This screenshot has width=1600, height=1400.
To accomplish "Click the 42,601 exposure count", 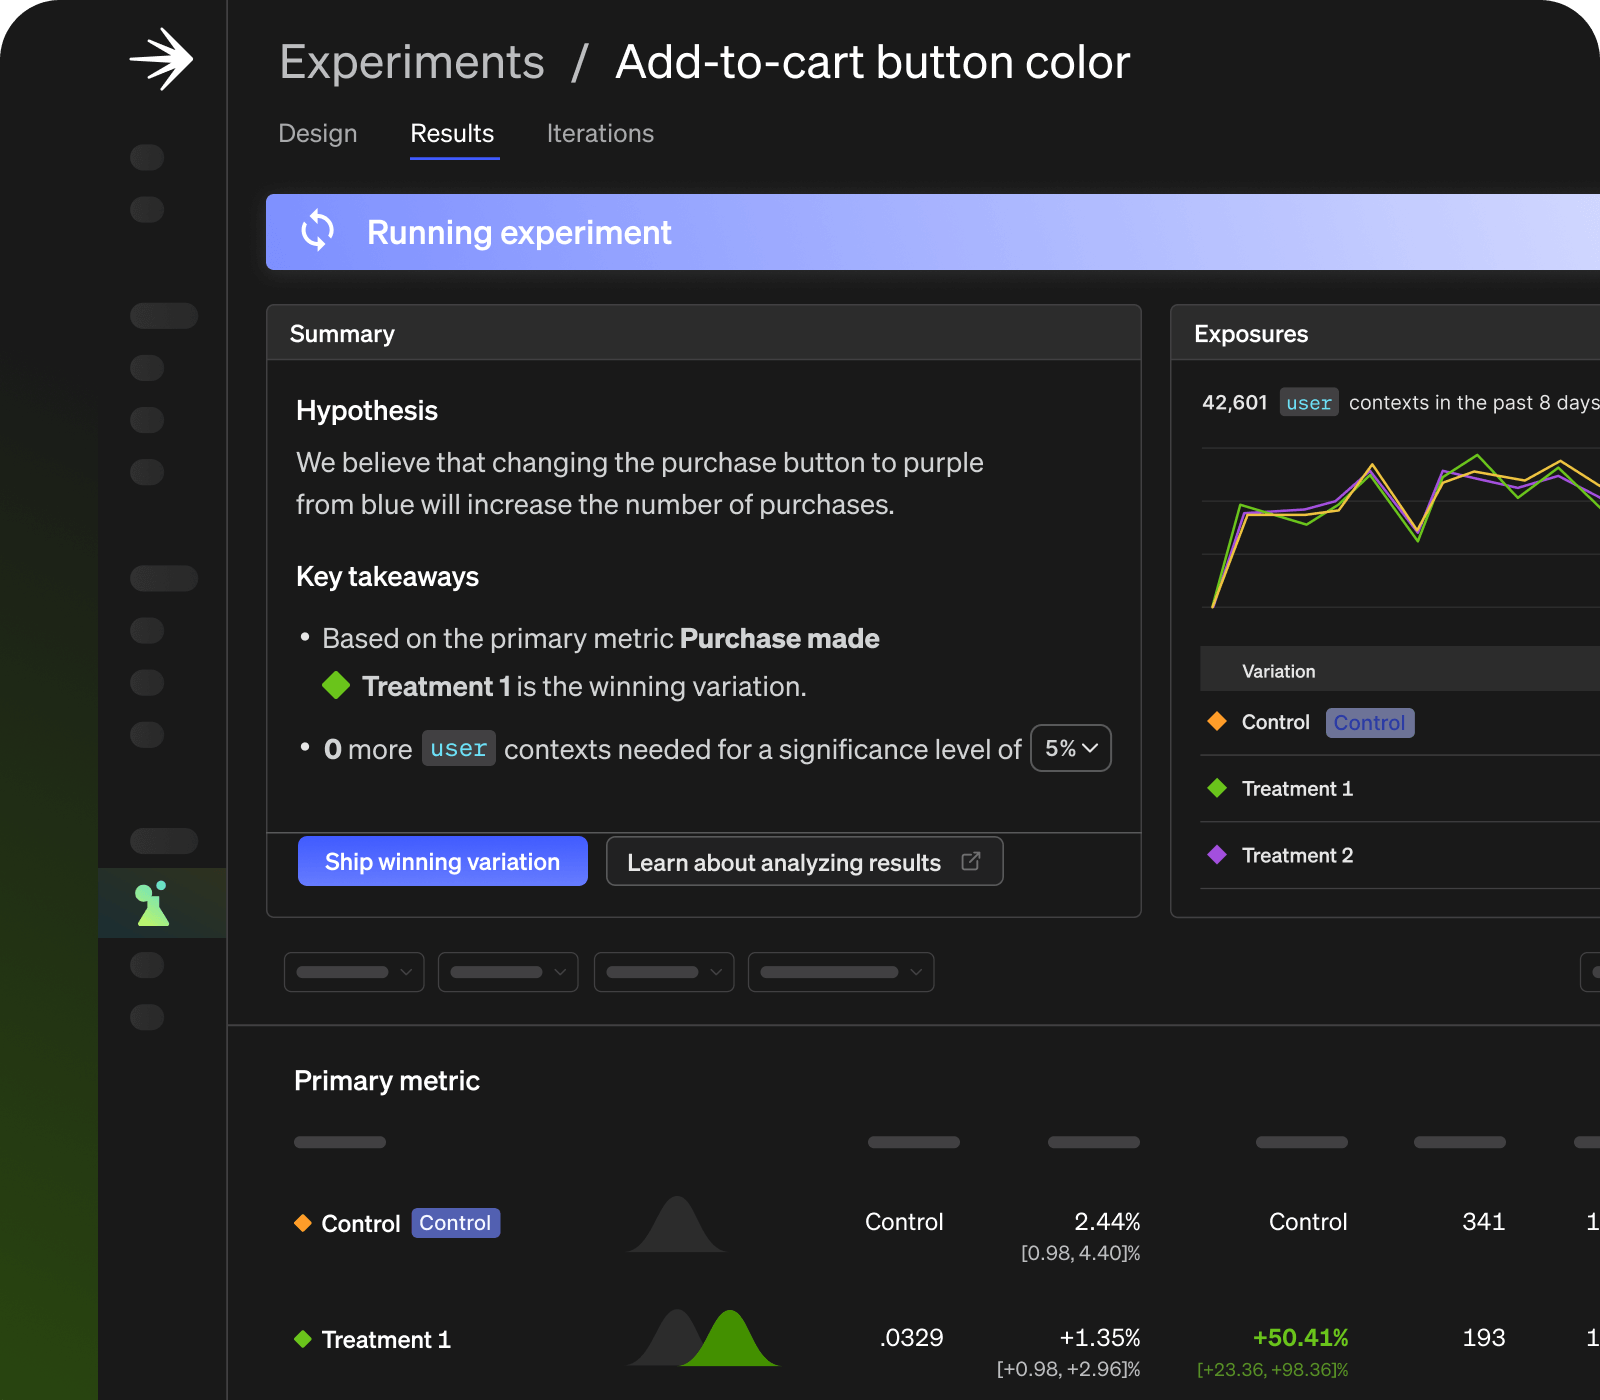I will 1235,402.
